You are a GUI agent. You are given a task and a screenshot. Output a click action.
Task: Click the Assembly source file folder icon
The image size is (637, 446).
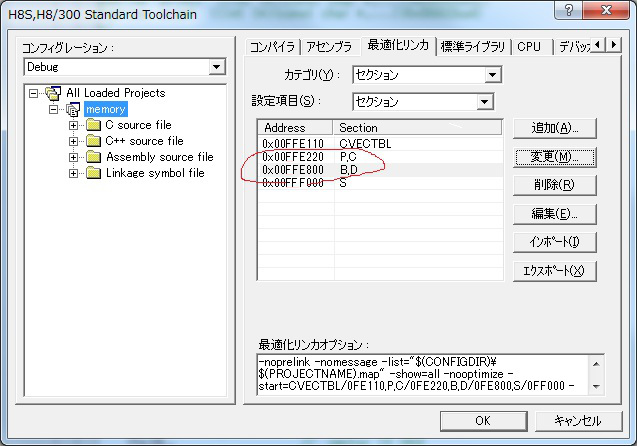coord(94,157)
